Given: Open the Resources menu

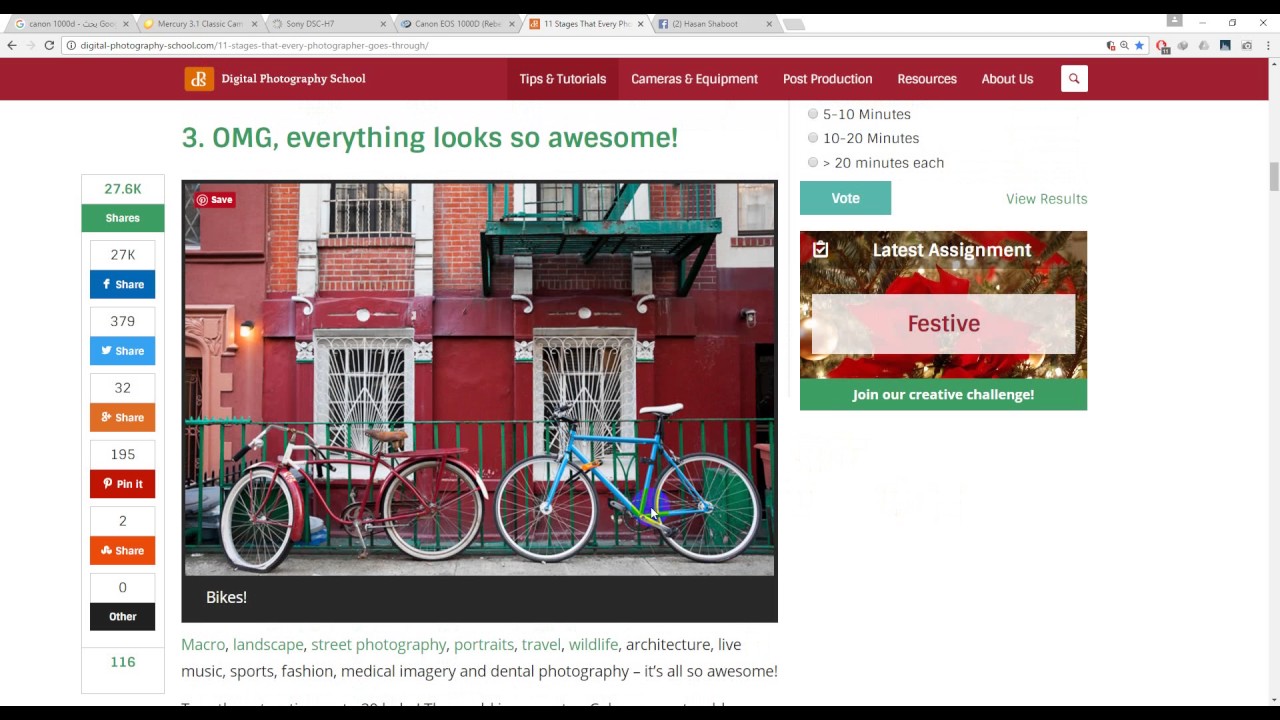Looking at the screenshot, I should pyautogui.click(x=927, y=79).
